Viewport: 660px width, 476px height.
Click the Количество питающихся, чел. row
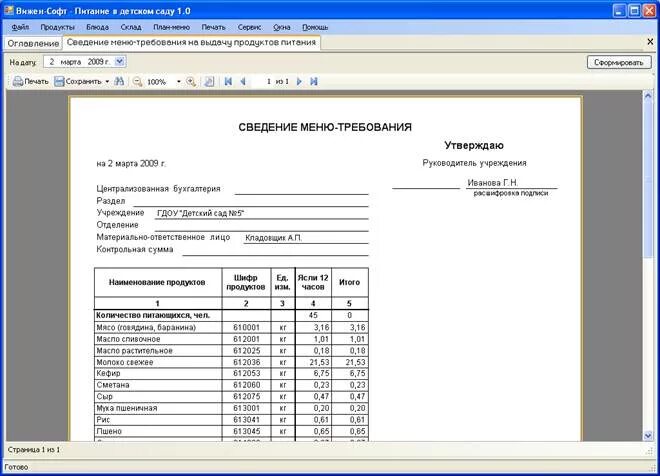point(231,315)
